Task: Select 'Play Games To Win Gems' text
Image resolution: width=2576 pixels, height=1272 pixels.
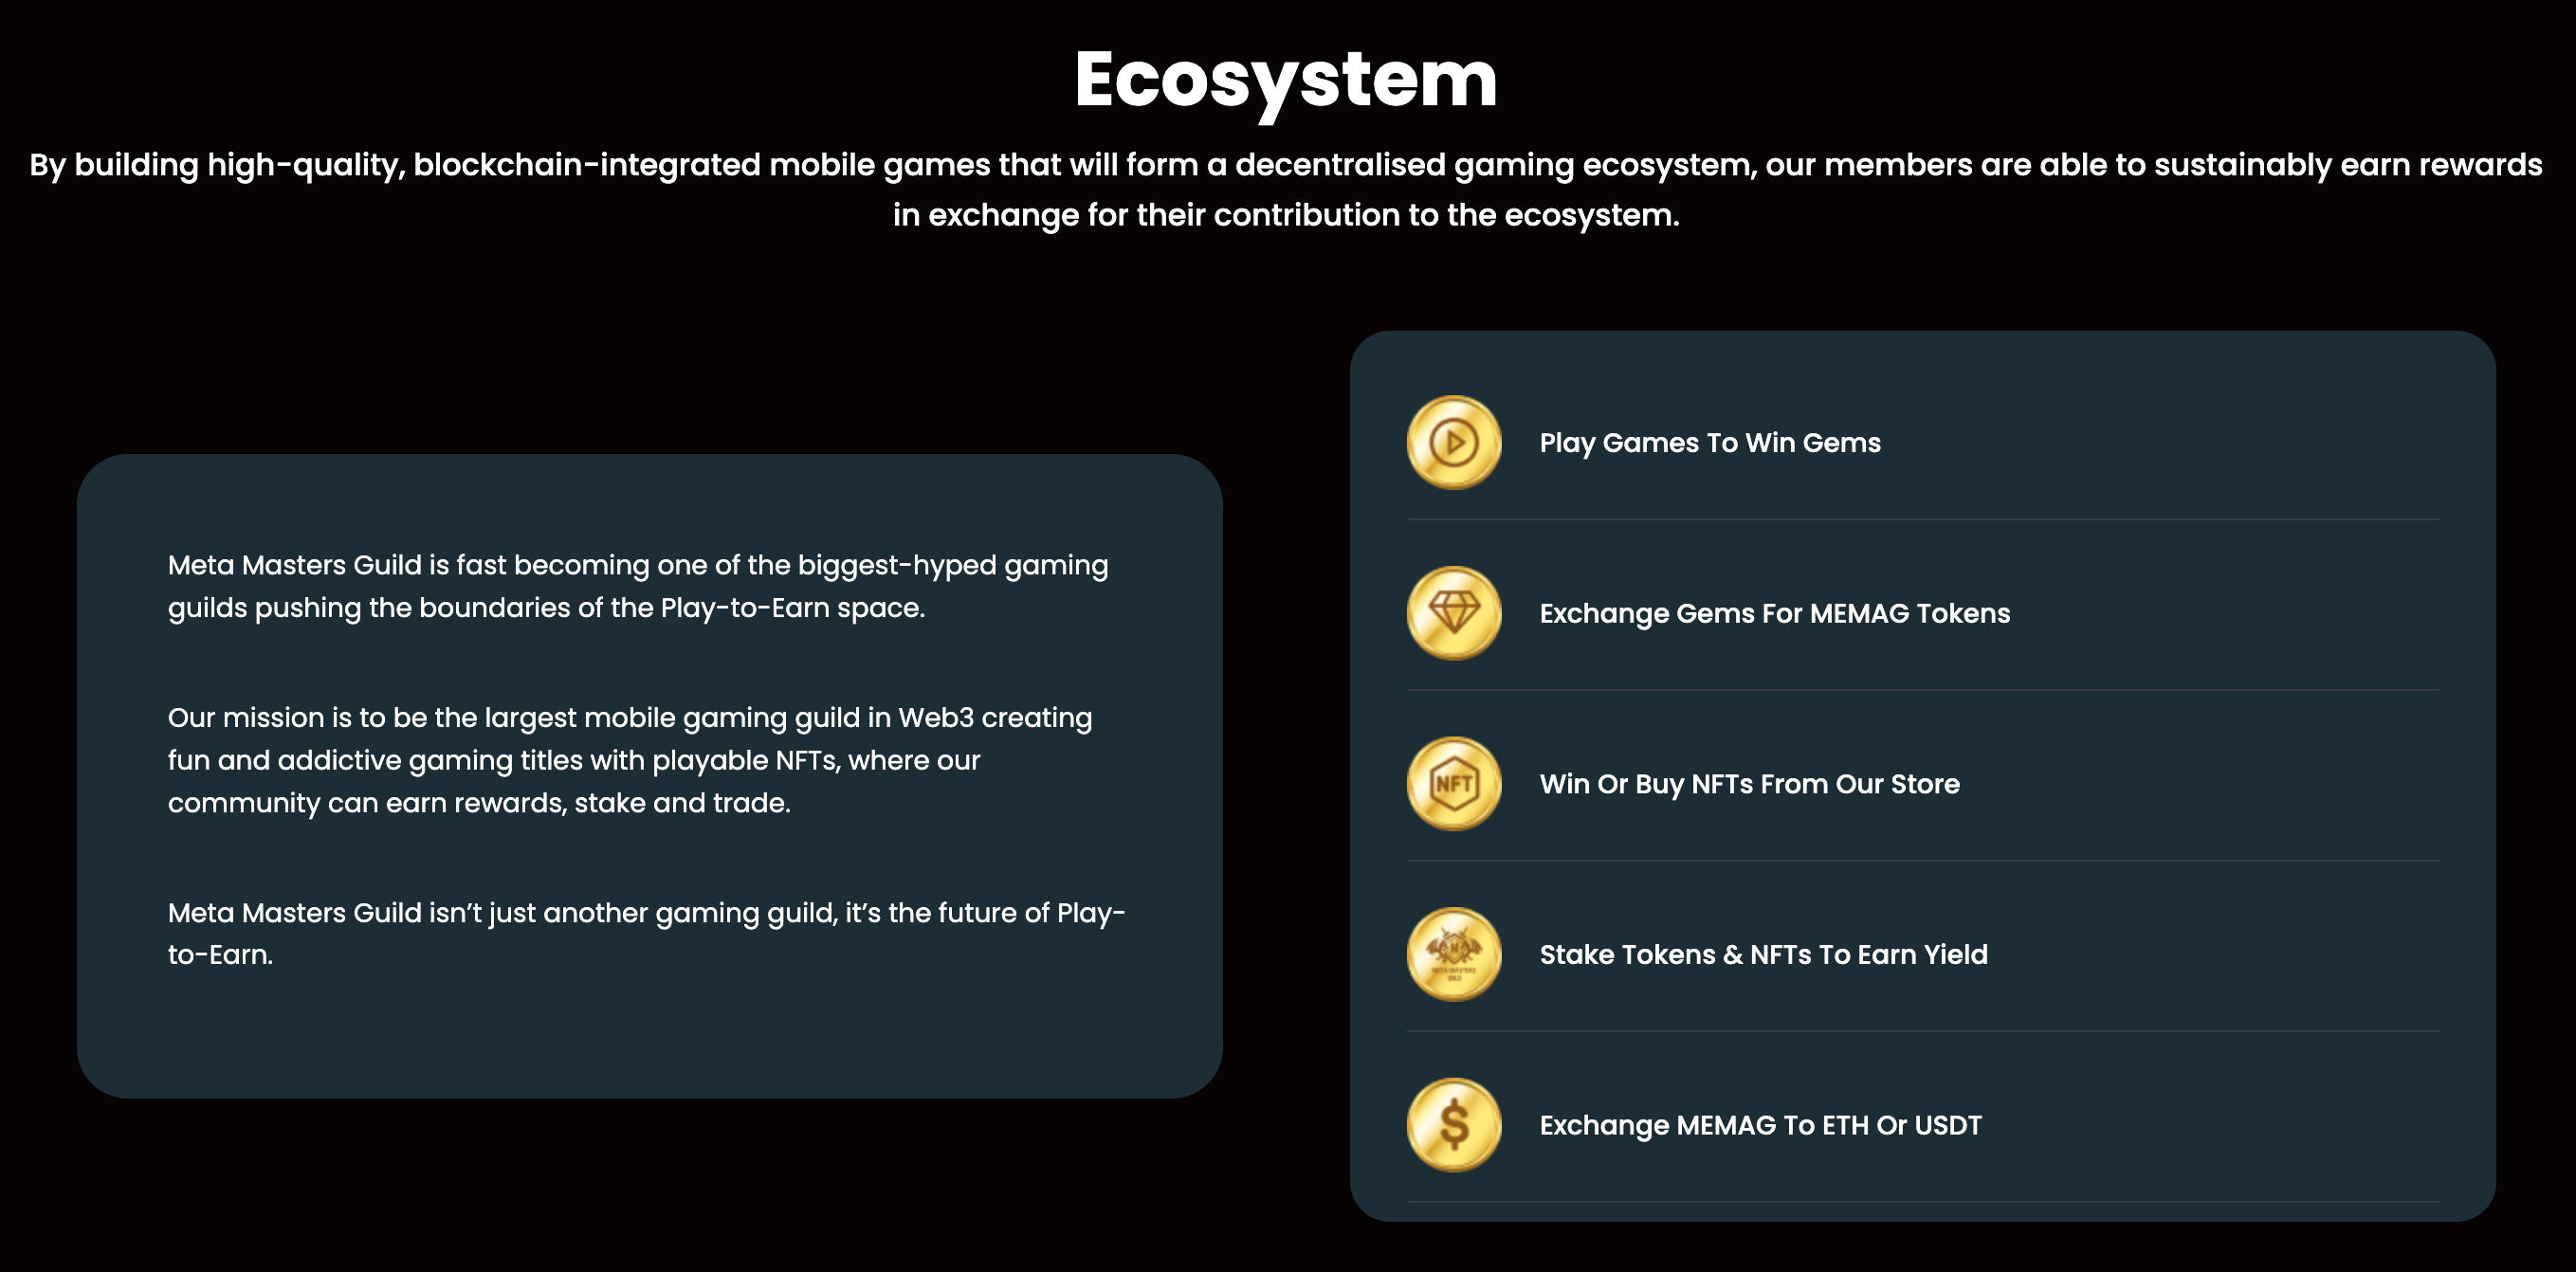Action: [1710, 443]
